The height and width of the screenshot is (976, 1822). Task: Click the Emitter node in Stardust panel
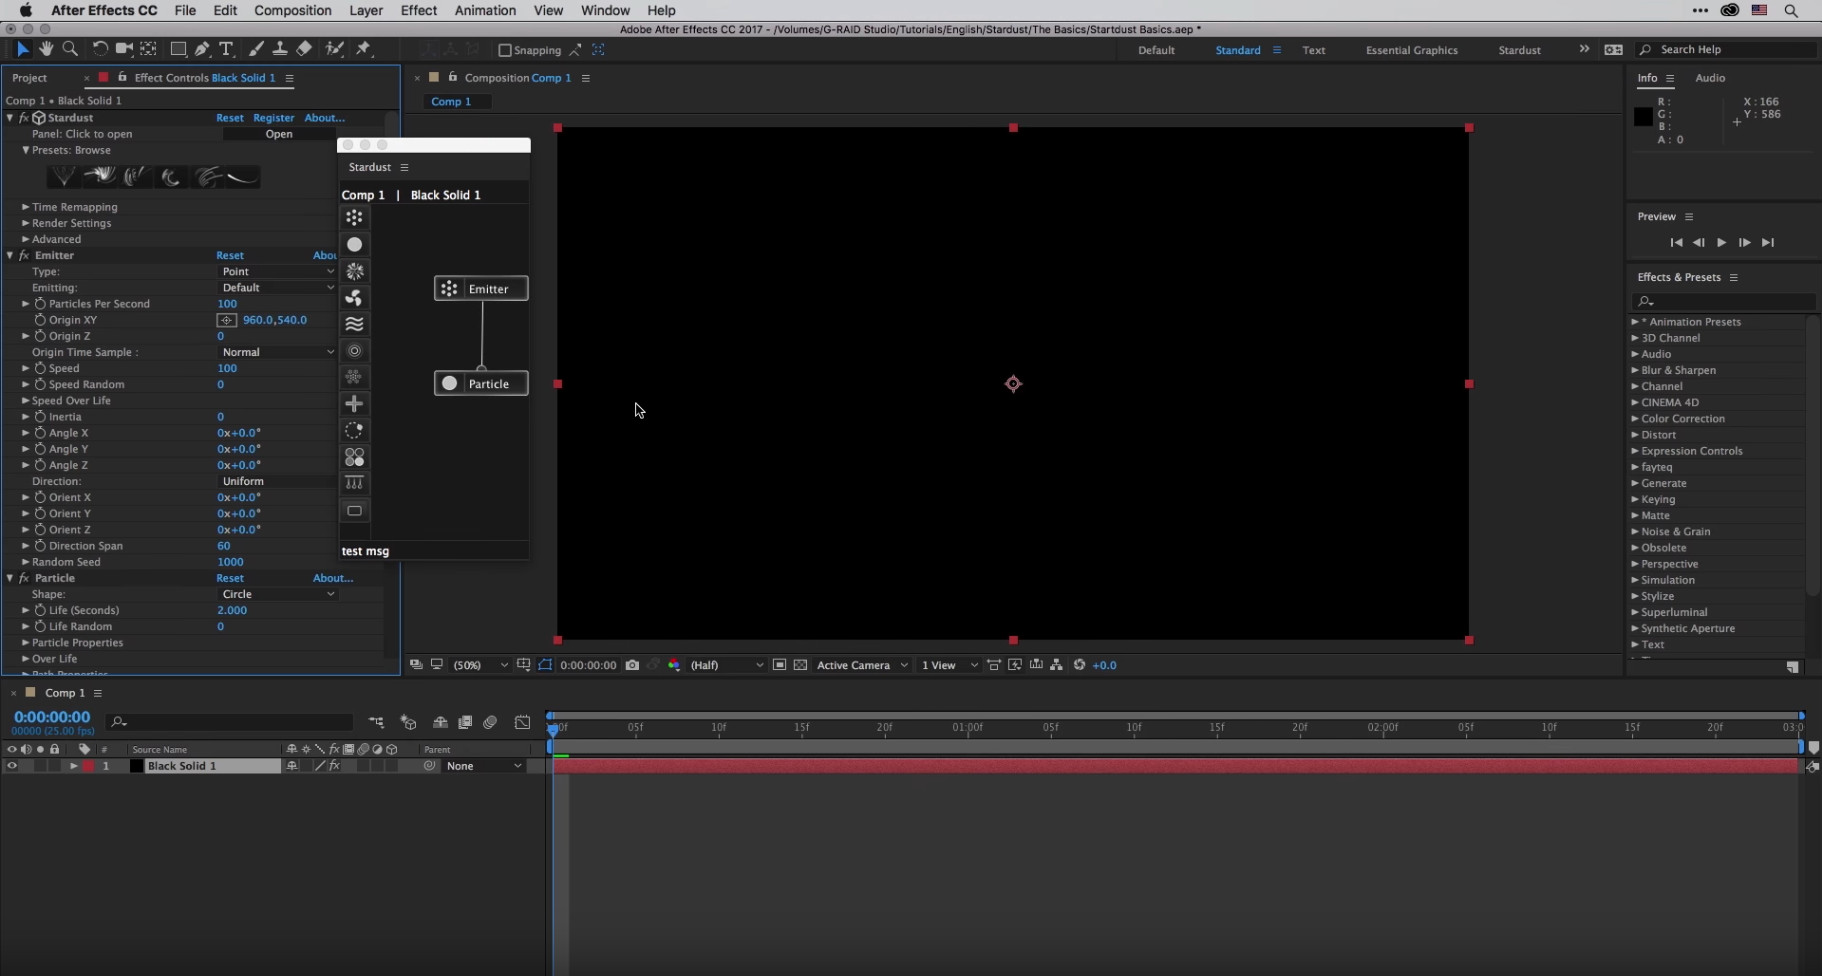pyautogui.click(x=481, y=289)
